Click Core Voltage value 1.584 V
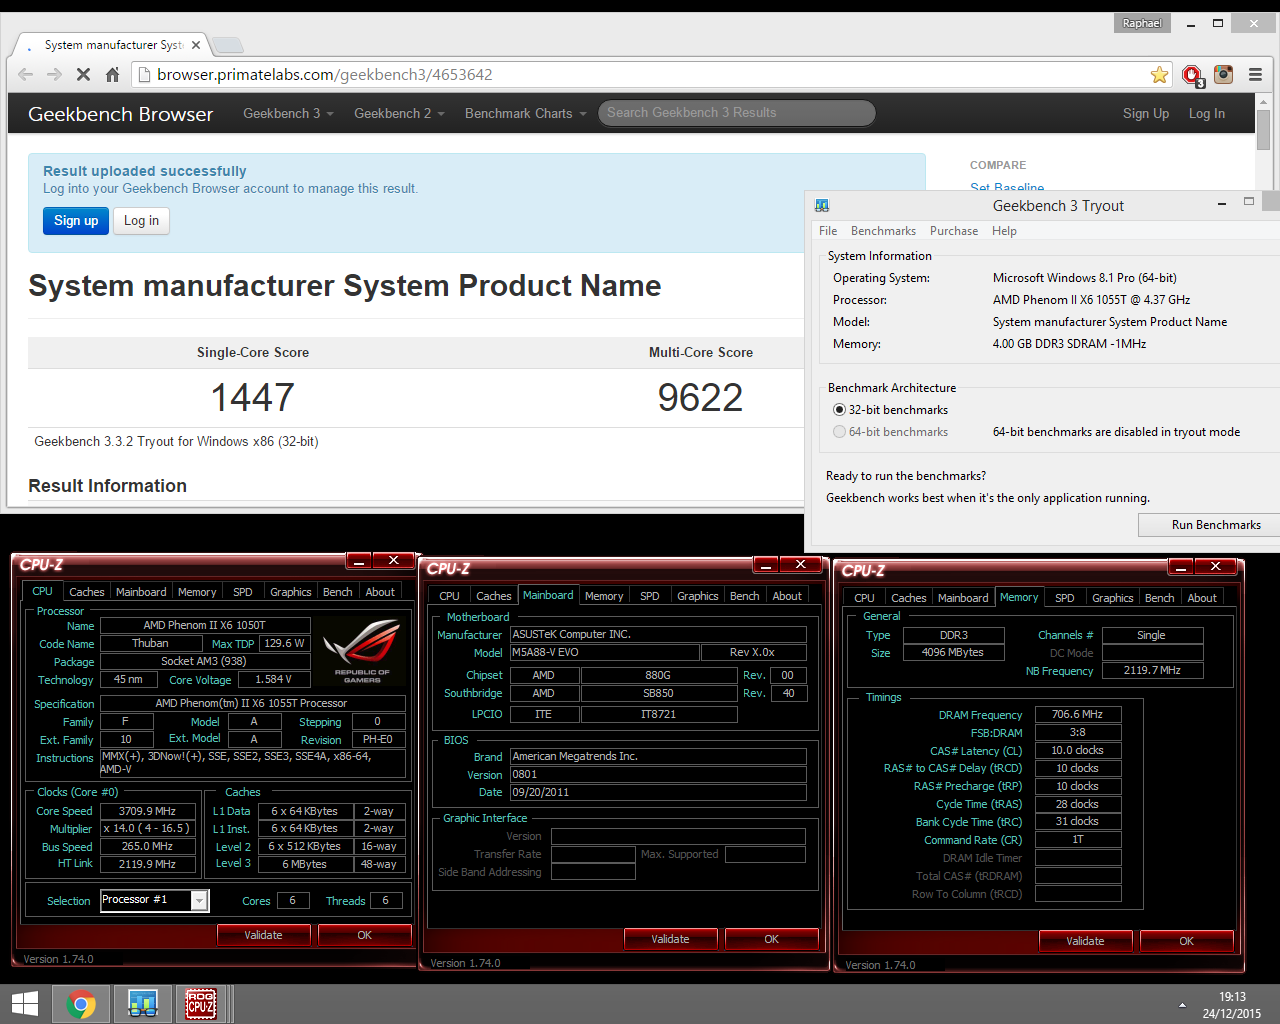The height and width of the screenshot is (1024, 1280). tap(273, 679)
